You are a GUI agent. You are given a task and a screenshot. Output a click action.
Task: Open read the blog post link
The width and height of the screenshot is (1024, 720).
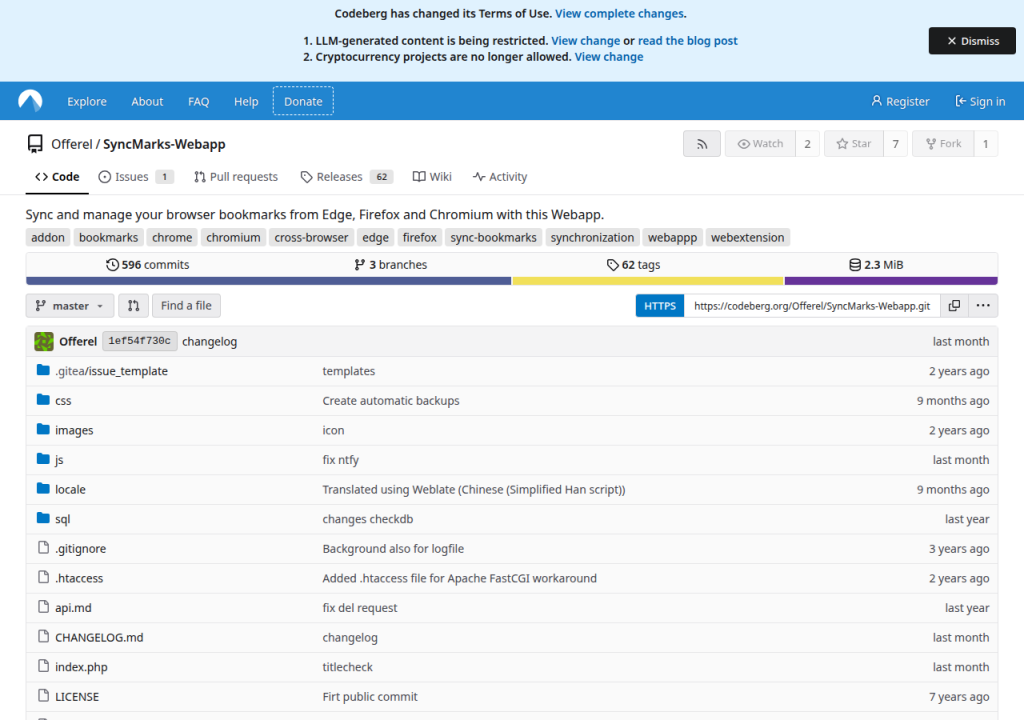(x=688, y=41)
